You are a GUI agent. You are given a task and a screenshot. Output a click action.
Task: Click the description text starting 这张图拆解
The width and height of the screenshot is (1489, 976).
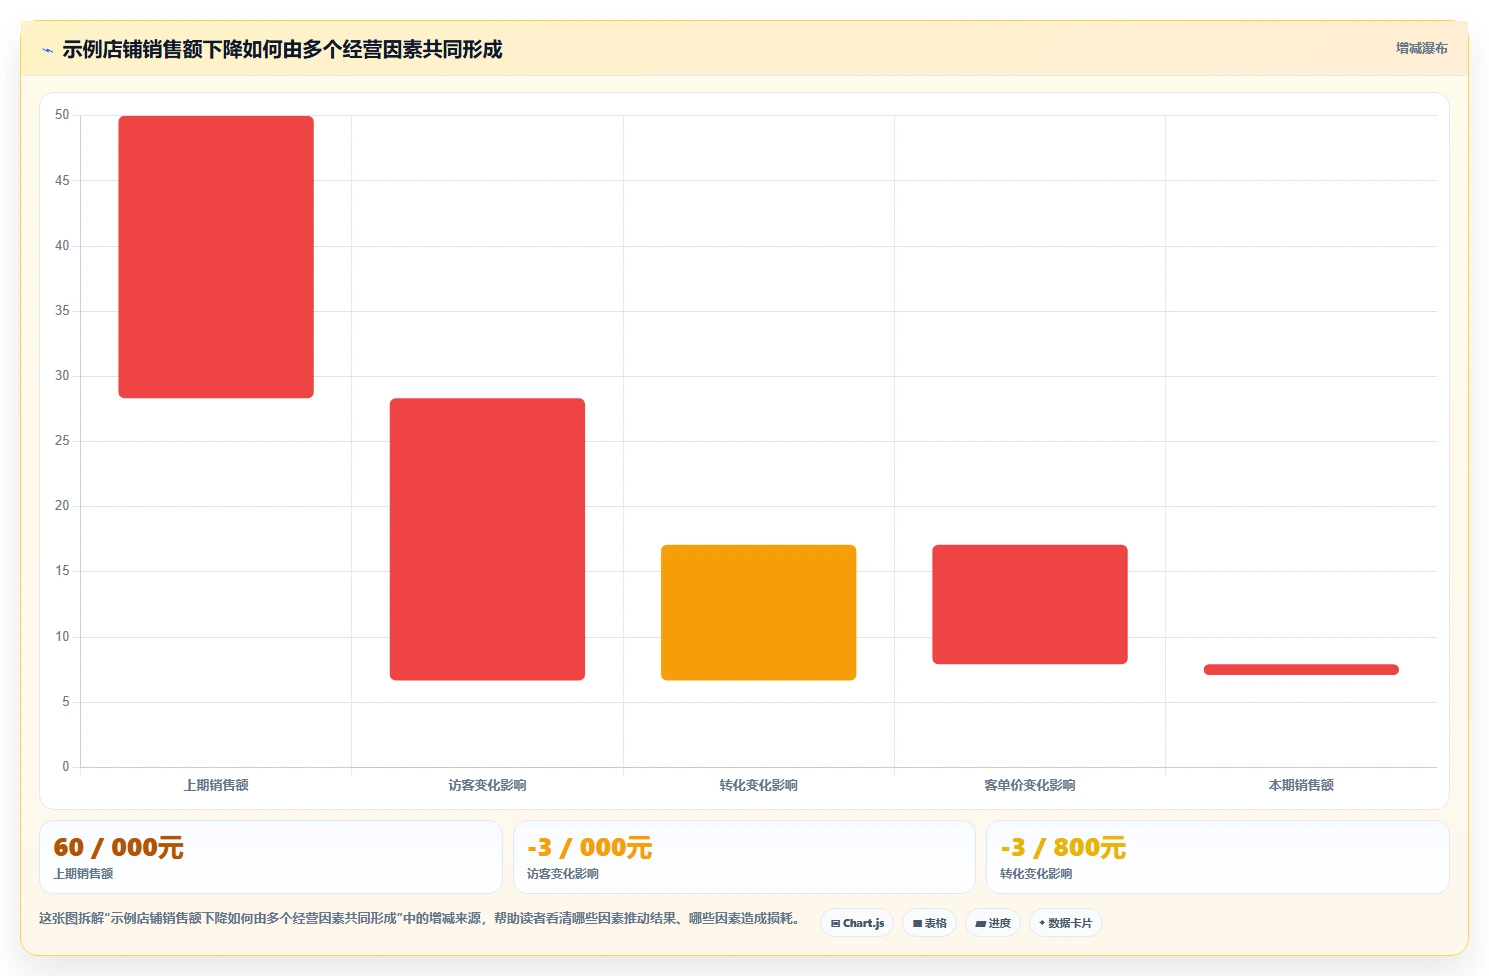point(419,918)
